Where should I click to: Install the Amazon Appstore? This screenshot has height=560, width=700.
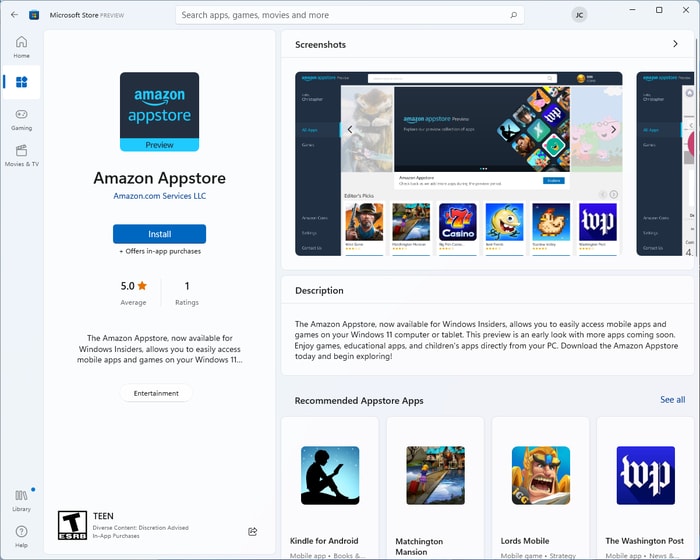coord(159,234)
